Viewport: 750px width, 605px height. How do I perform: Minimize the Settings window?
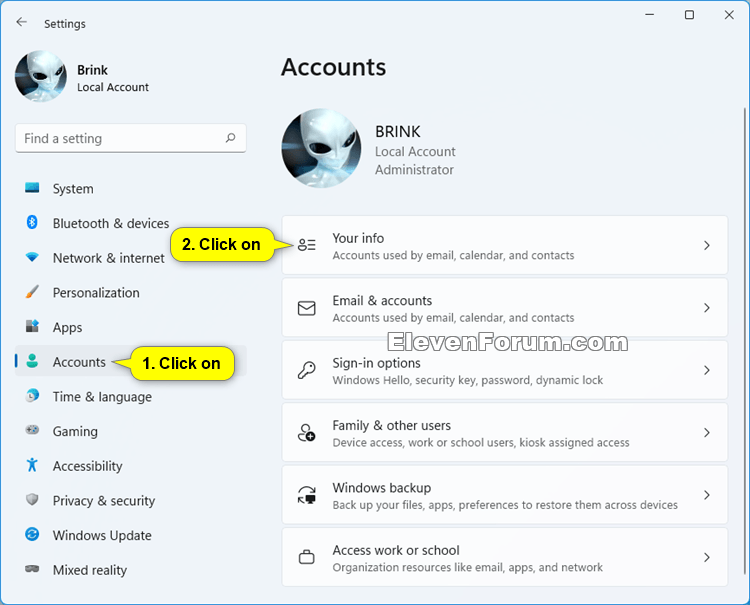coord(650,15)
